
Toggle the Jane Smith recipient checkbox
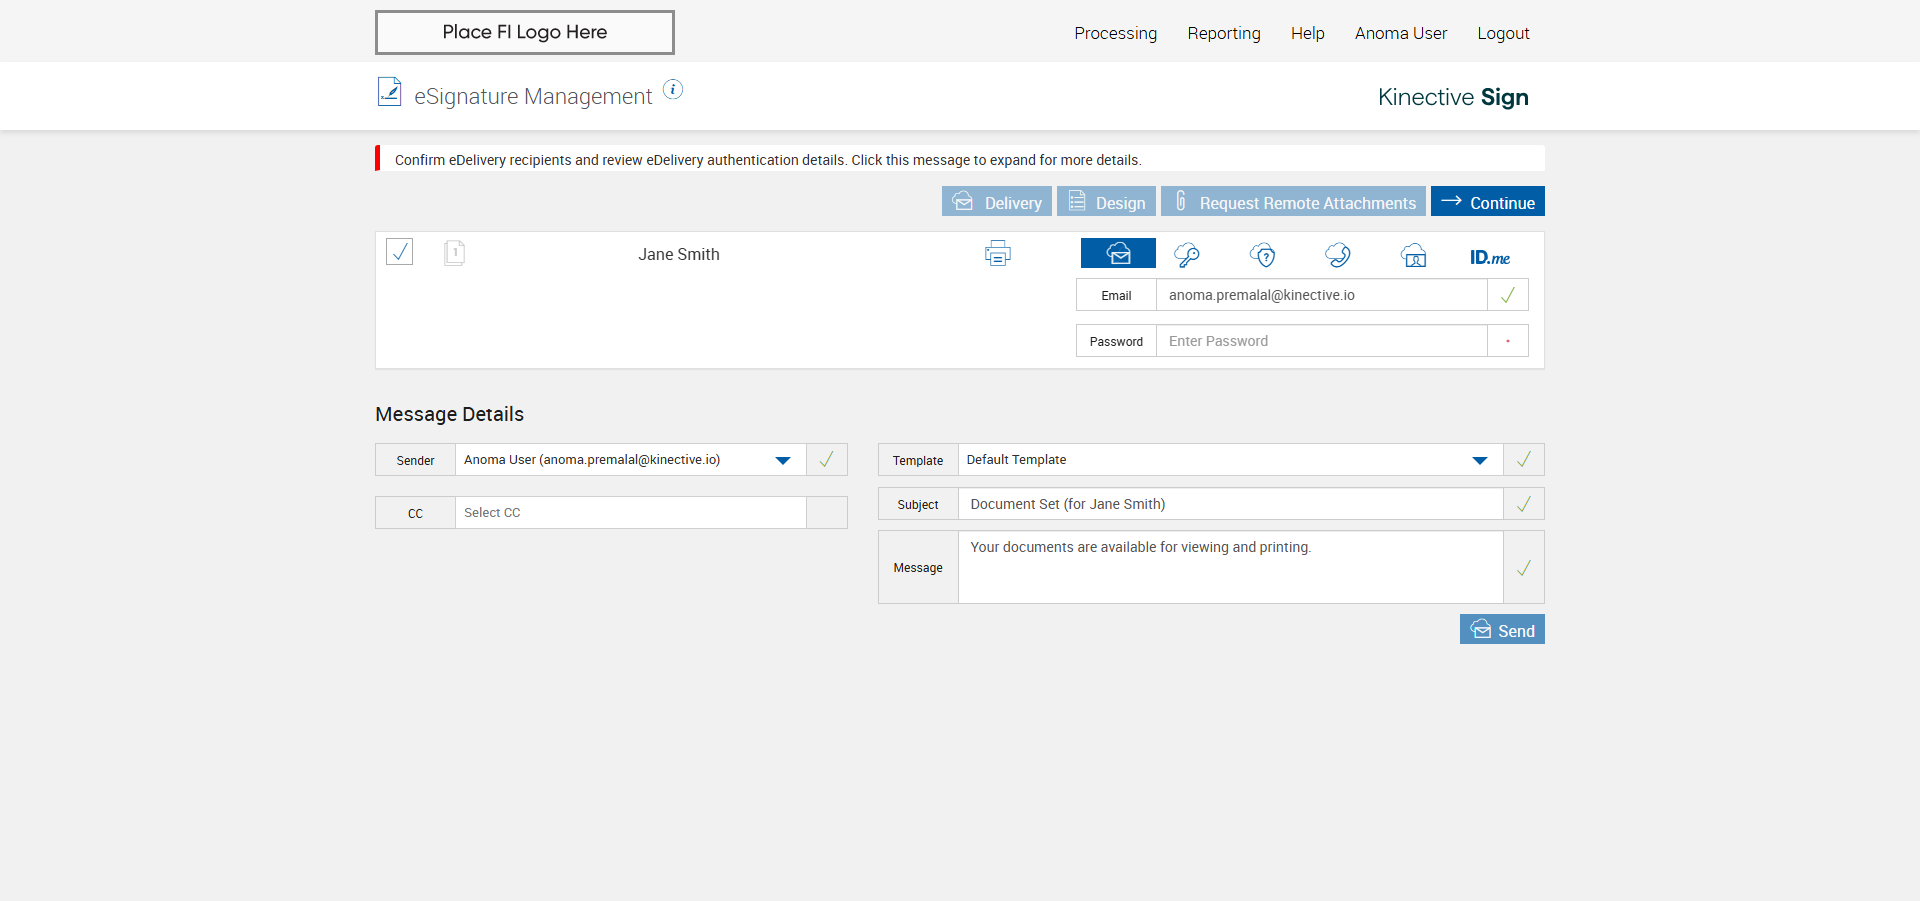400,252
